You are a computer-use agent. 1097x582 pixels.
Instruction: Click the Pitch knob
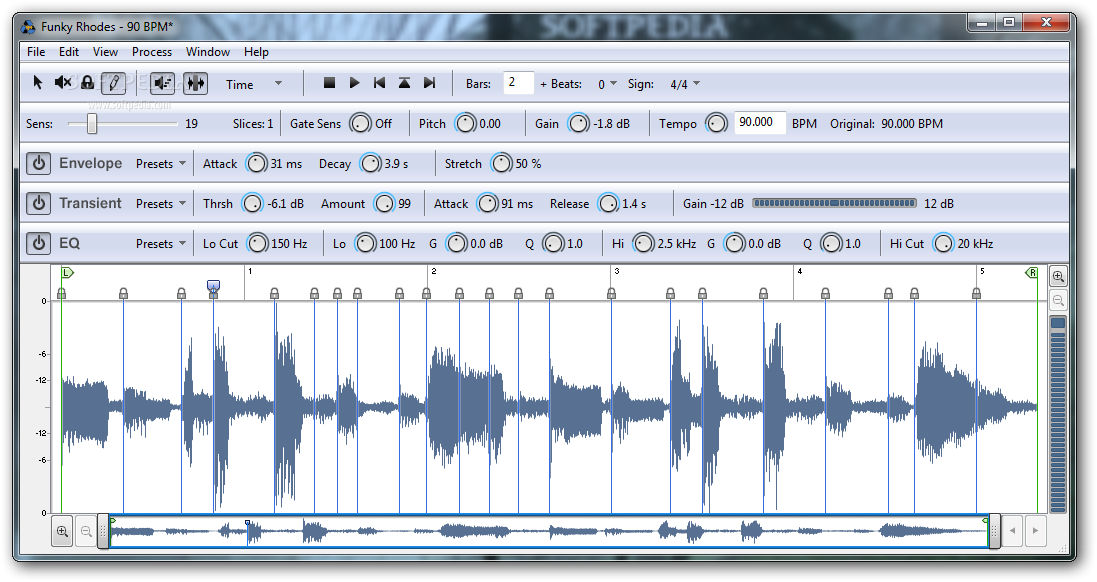point(465,124)
